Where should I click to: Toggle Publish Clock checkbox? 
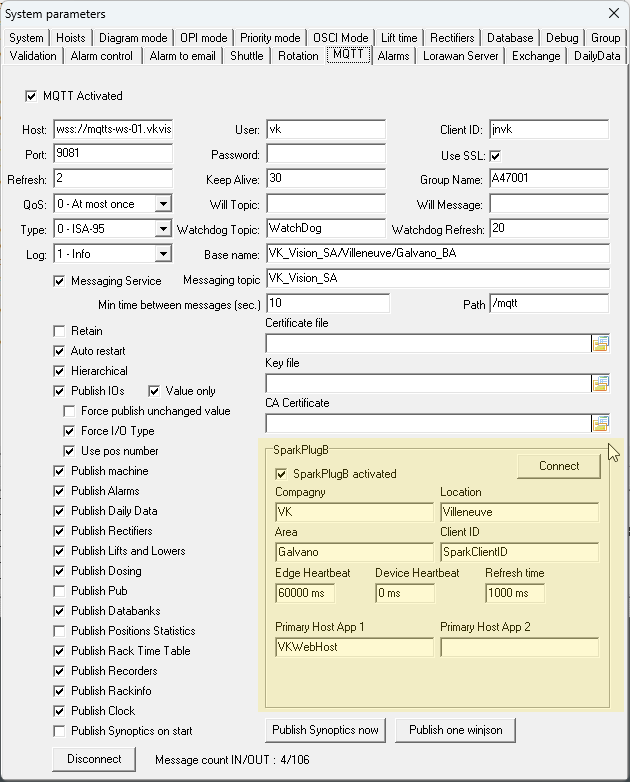[x=59, y=711]
